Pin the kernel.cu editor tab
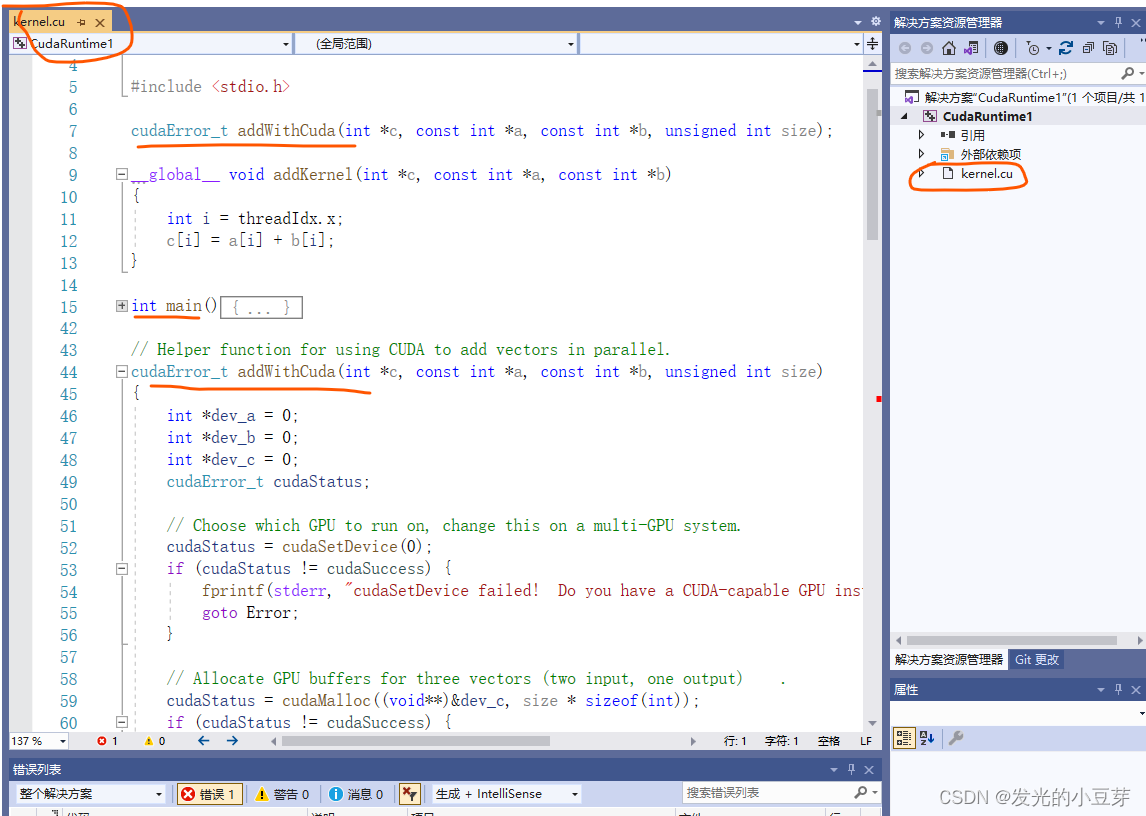 [81, 23]
